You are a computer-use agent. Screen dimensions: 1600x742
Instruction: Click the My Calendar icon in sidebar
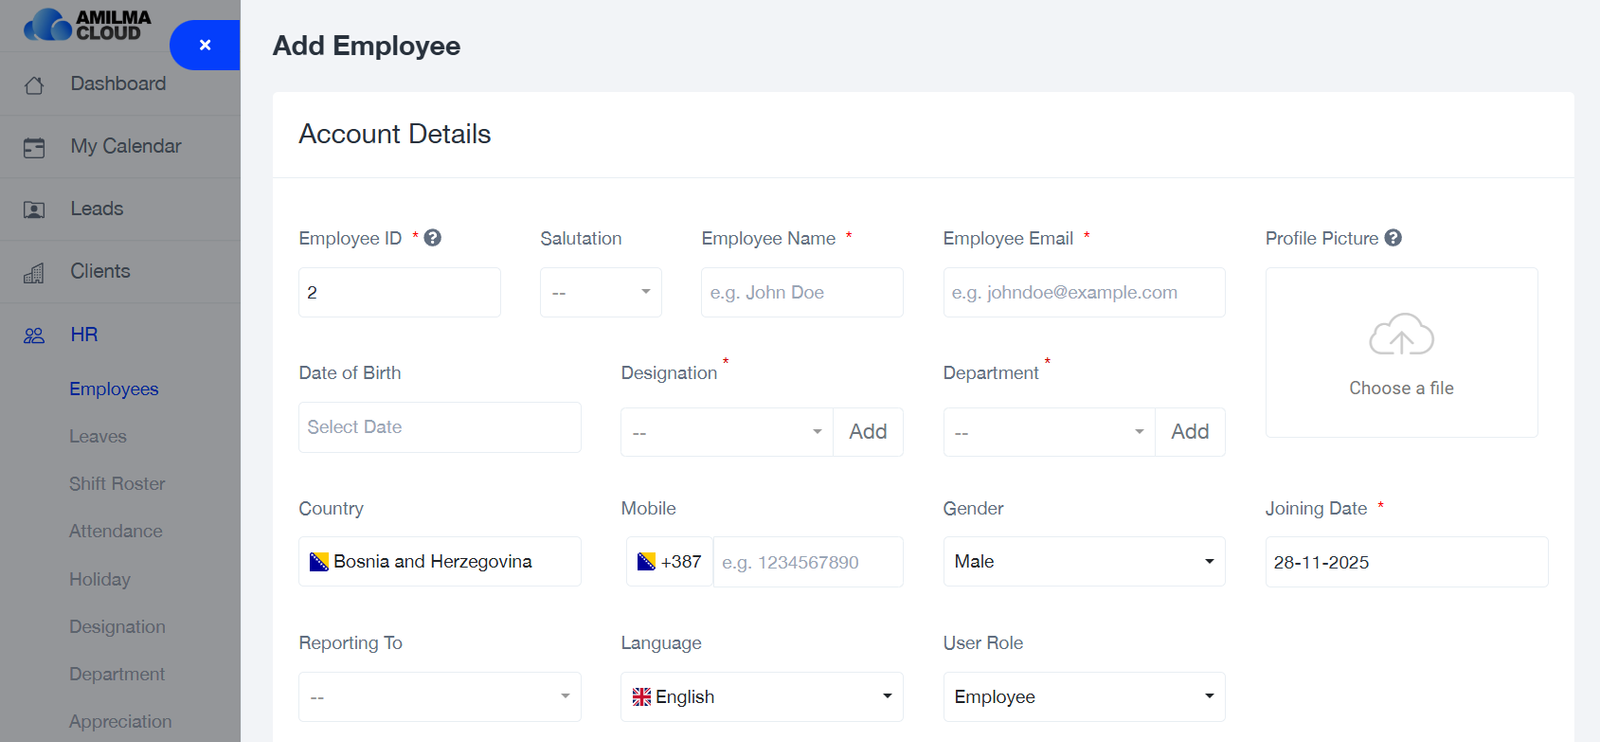[x=34, y=148]
